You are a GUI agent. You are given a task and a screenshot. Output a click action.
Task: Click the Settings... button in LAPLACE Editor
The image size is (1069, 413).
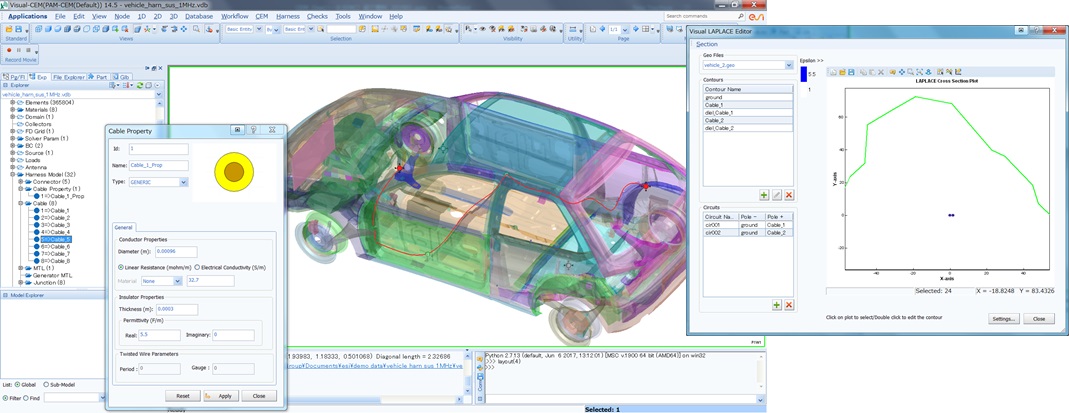(x=1004, y=318)
